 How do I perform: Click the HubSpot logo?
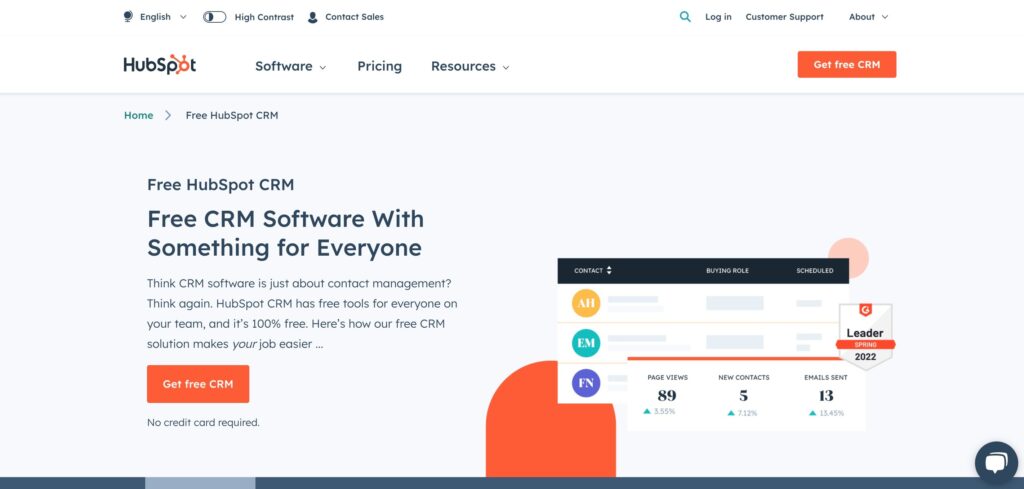160,65
